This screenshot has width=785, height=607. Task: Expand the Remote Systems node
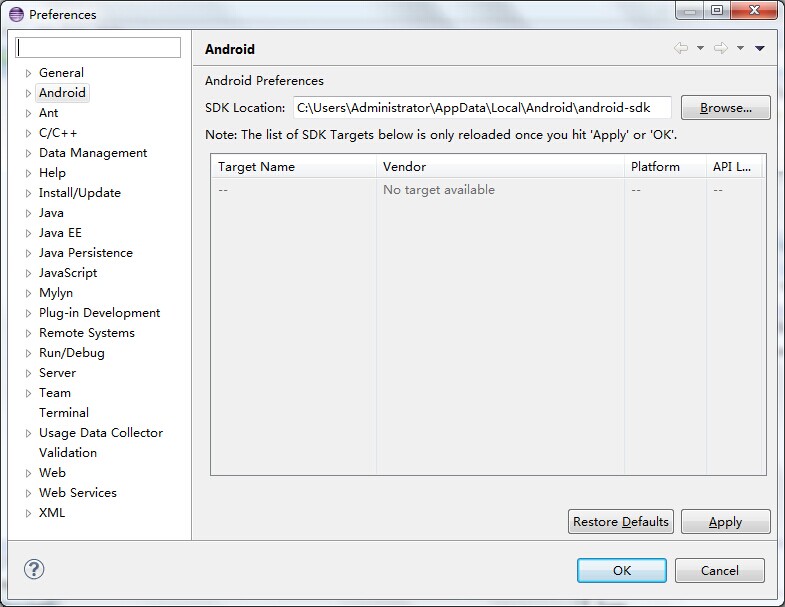29,334
